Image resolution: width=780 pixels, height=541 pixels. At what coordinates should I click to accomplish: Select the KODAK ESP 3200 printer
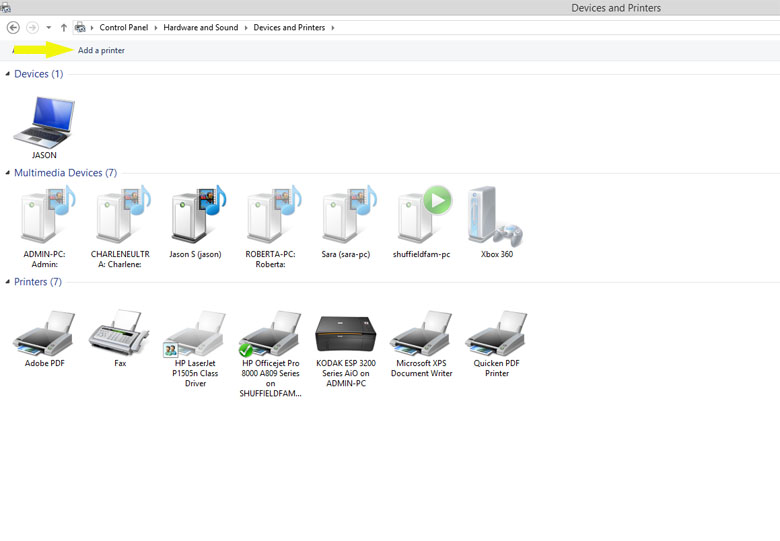coord(345,337)
